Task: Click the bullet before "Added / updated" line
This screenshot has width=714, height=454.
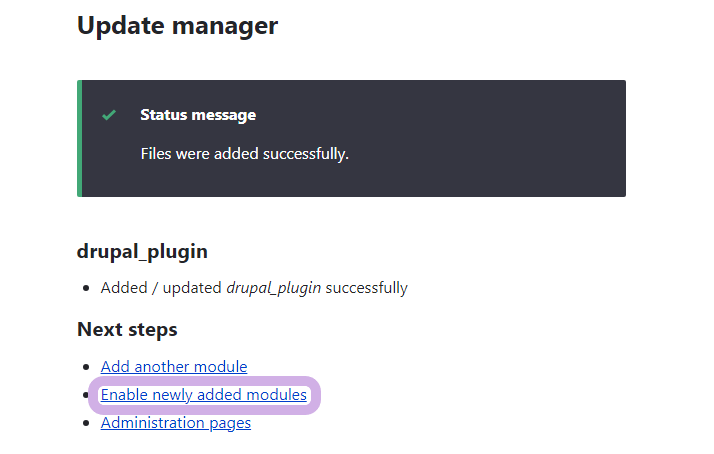Action: point(86,289)
